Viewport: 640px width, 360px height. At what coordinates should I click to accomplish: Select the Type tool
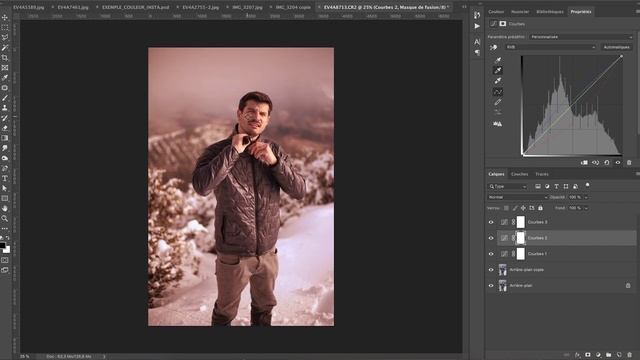point(5,178)
